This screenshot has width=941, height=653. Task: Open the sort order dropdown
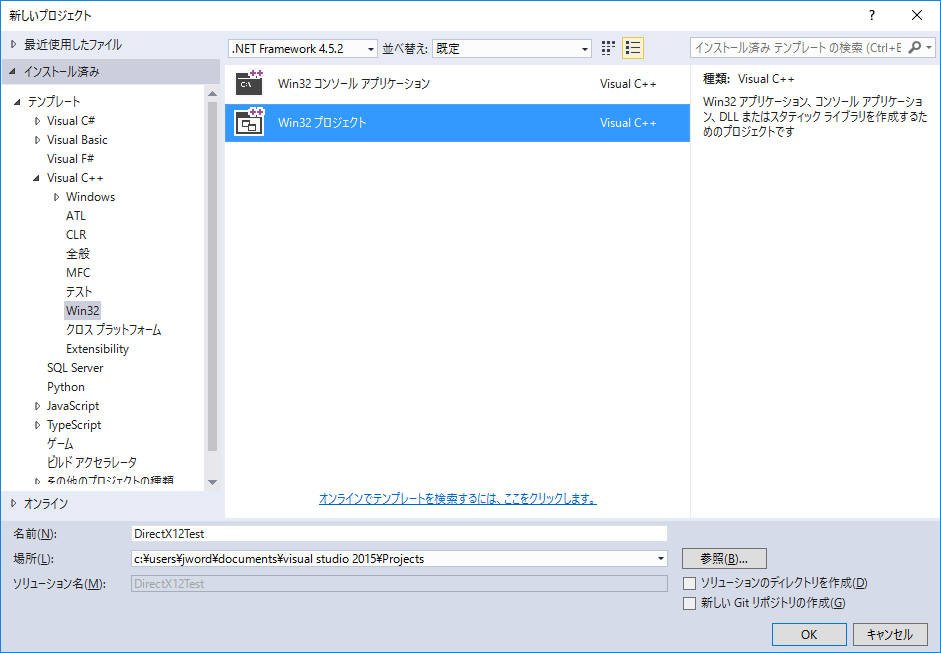[585, 48]
